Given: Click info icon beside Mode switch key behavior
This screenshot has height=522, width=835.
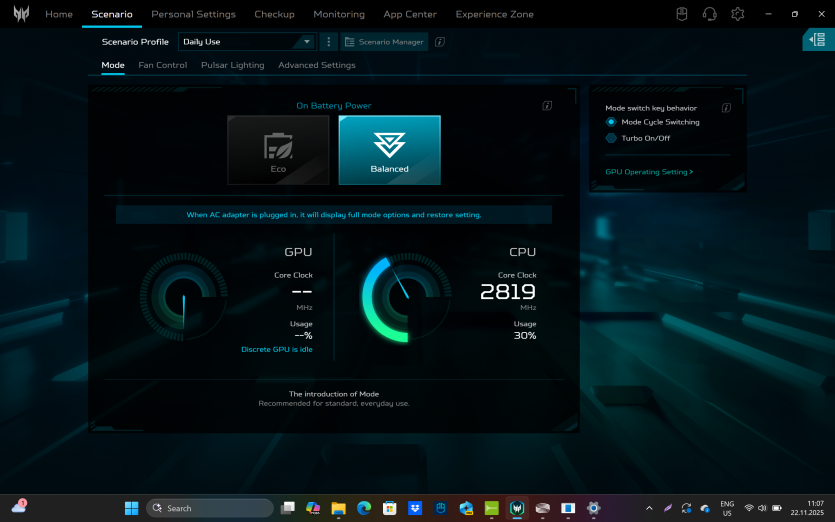Looking at the screenshot, I should (x=726, y=108).
